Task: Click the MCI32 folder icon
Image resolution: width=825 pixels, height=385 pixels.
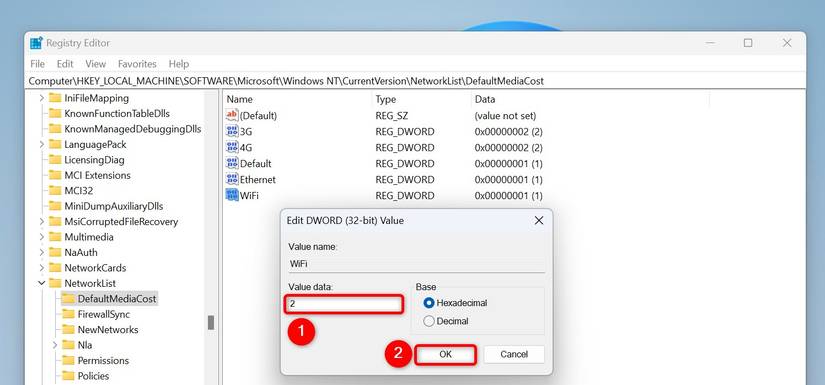Action: [55, 190]
